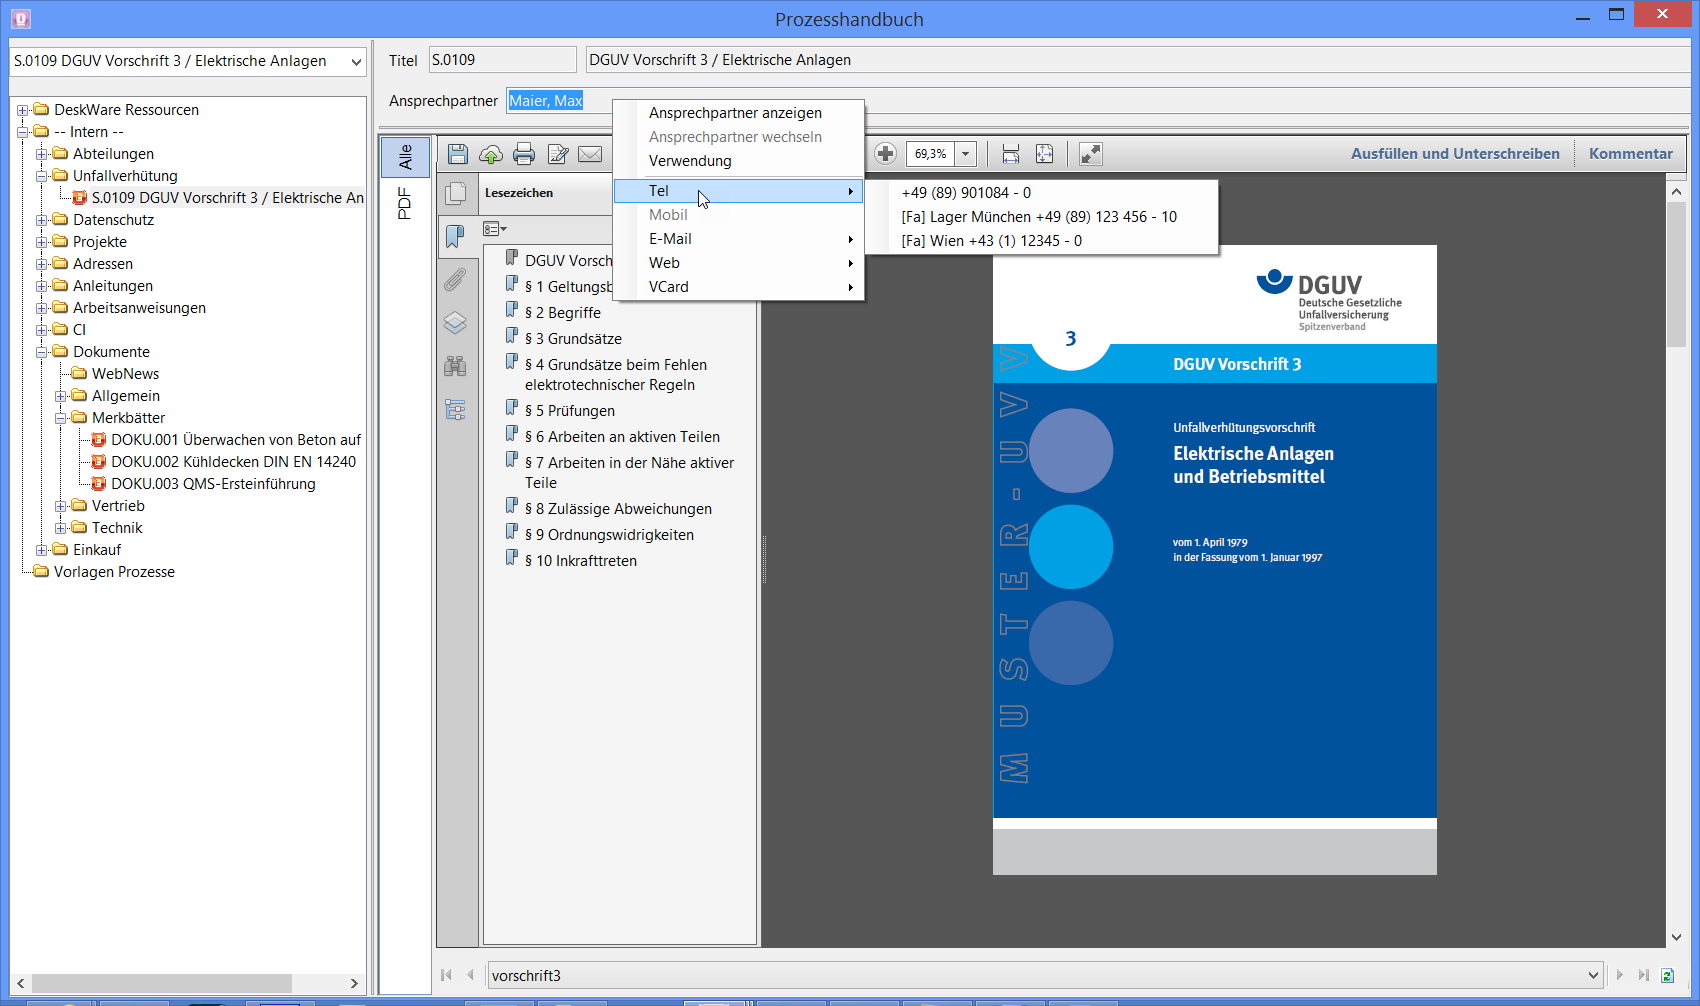Image resolution: width=1700 pixels, height=1006 pixels.
Task: Select phone number +49 (89) 901084 - 0
Action: (1041, 193)
